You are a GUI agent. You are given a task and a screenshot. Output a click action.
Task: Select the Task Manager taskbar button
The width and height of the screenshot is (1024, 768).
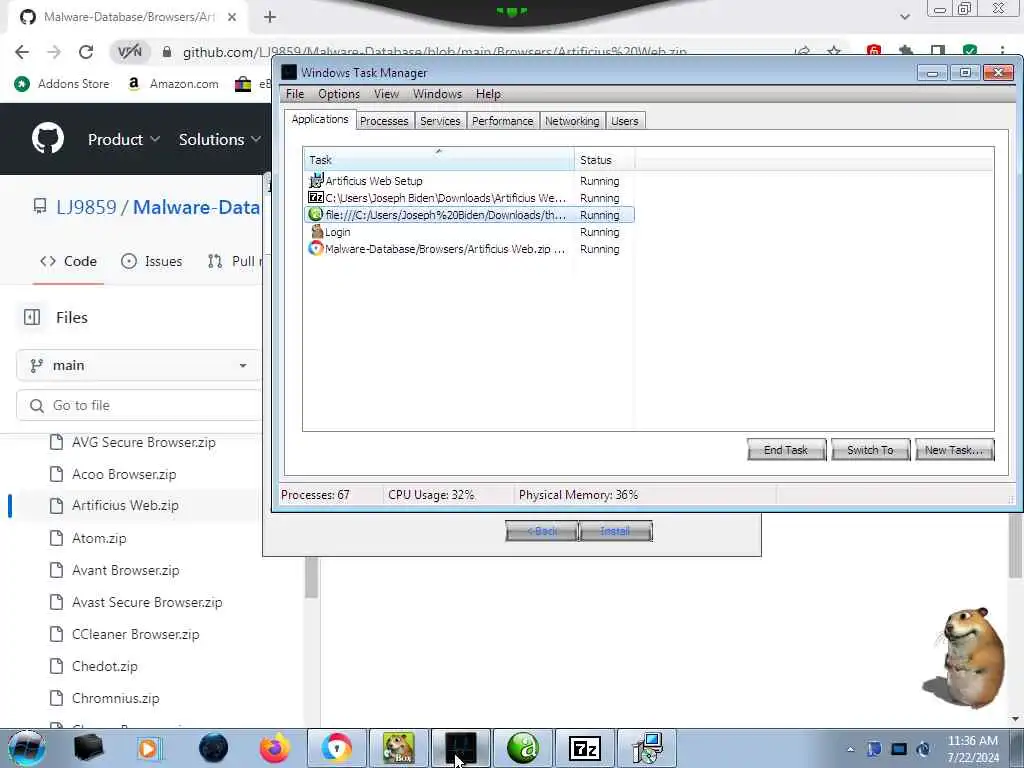tap(460, 748)
